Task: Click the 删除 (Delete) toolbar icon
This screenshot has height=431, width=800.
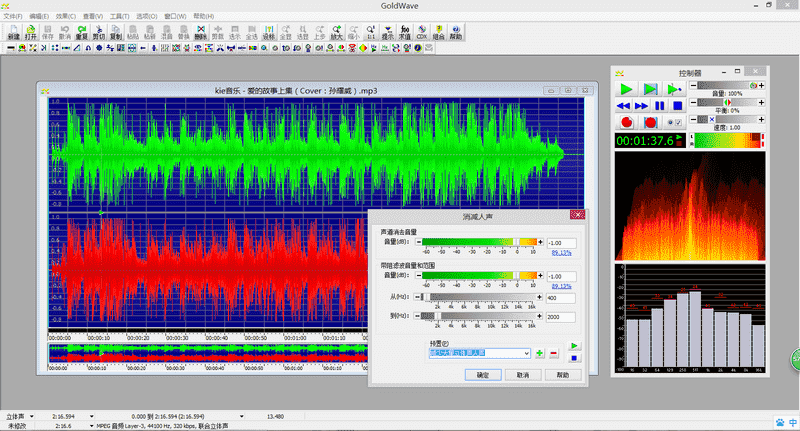Action: tap(201, 32)
